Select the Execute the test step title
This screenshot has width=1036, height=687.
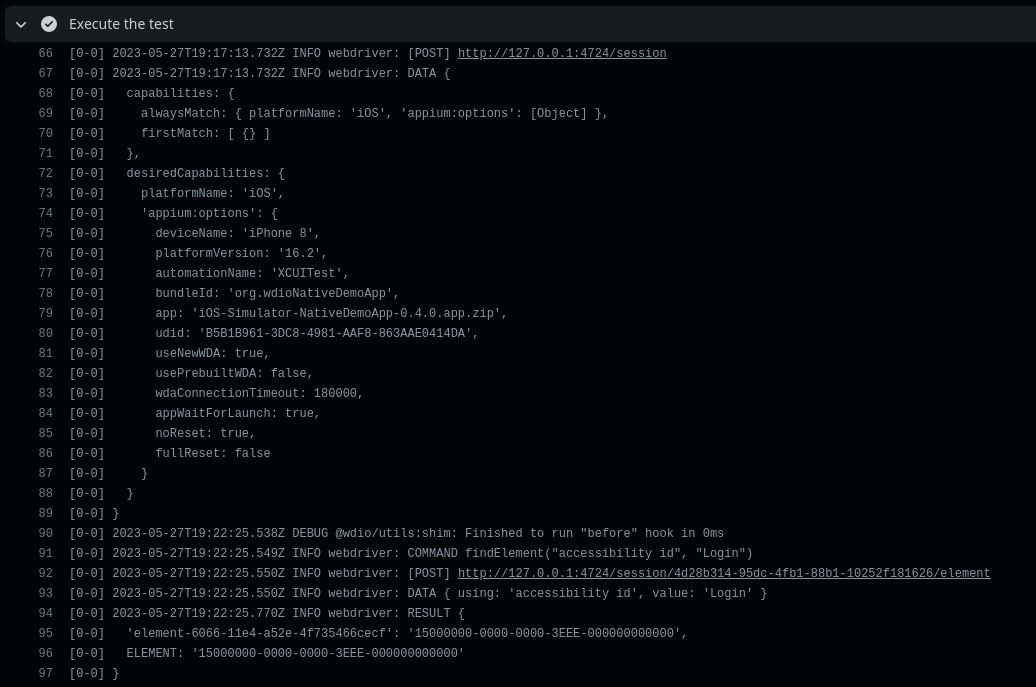coord(121,24)
